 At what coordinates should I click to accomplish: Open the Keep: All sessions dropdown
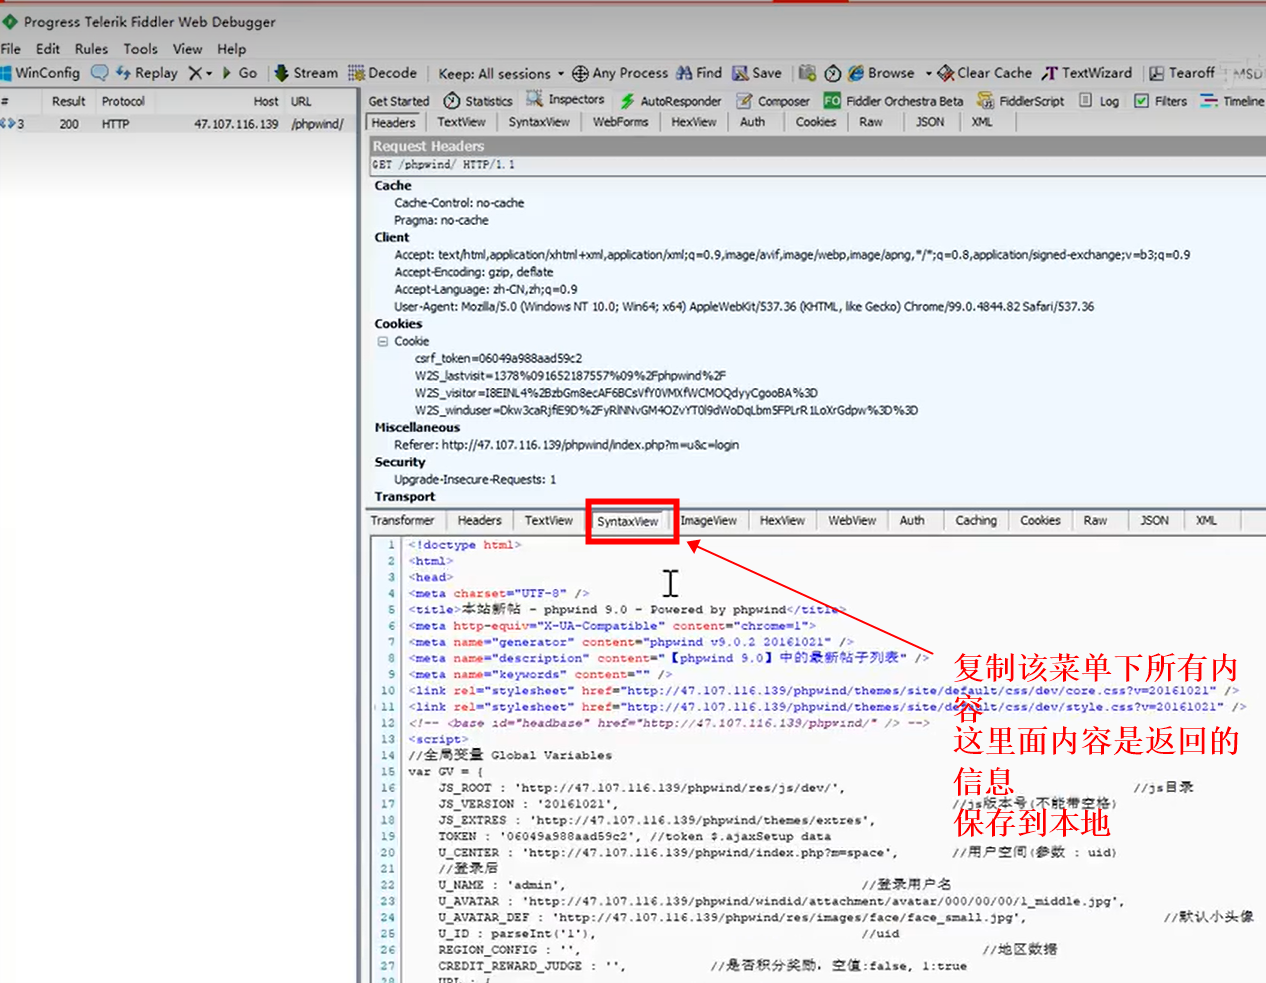(x=501, y=74)
